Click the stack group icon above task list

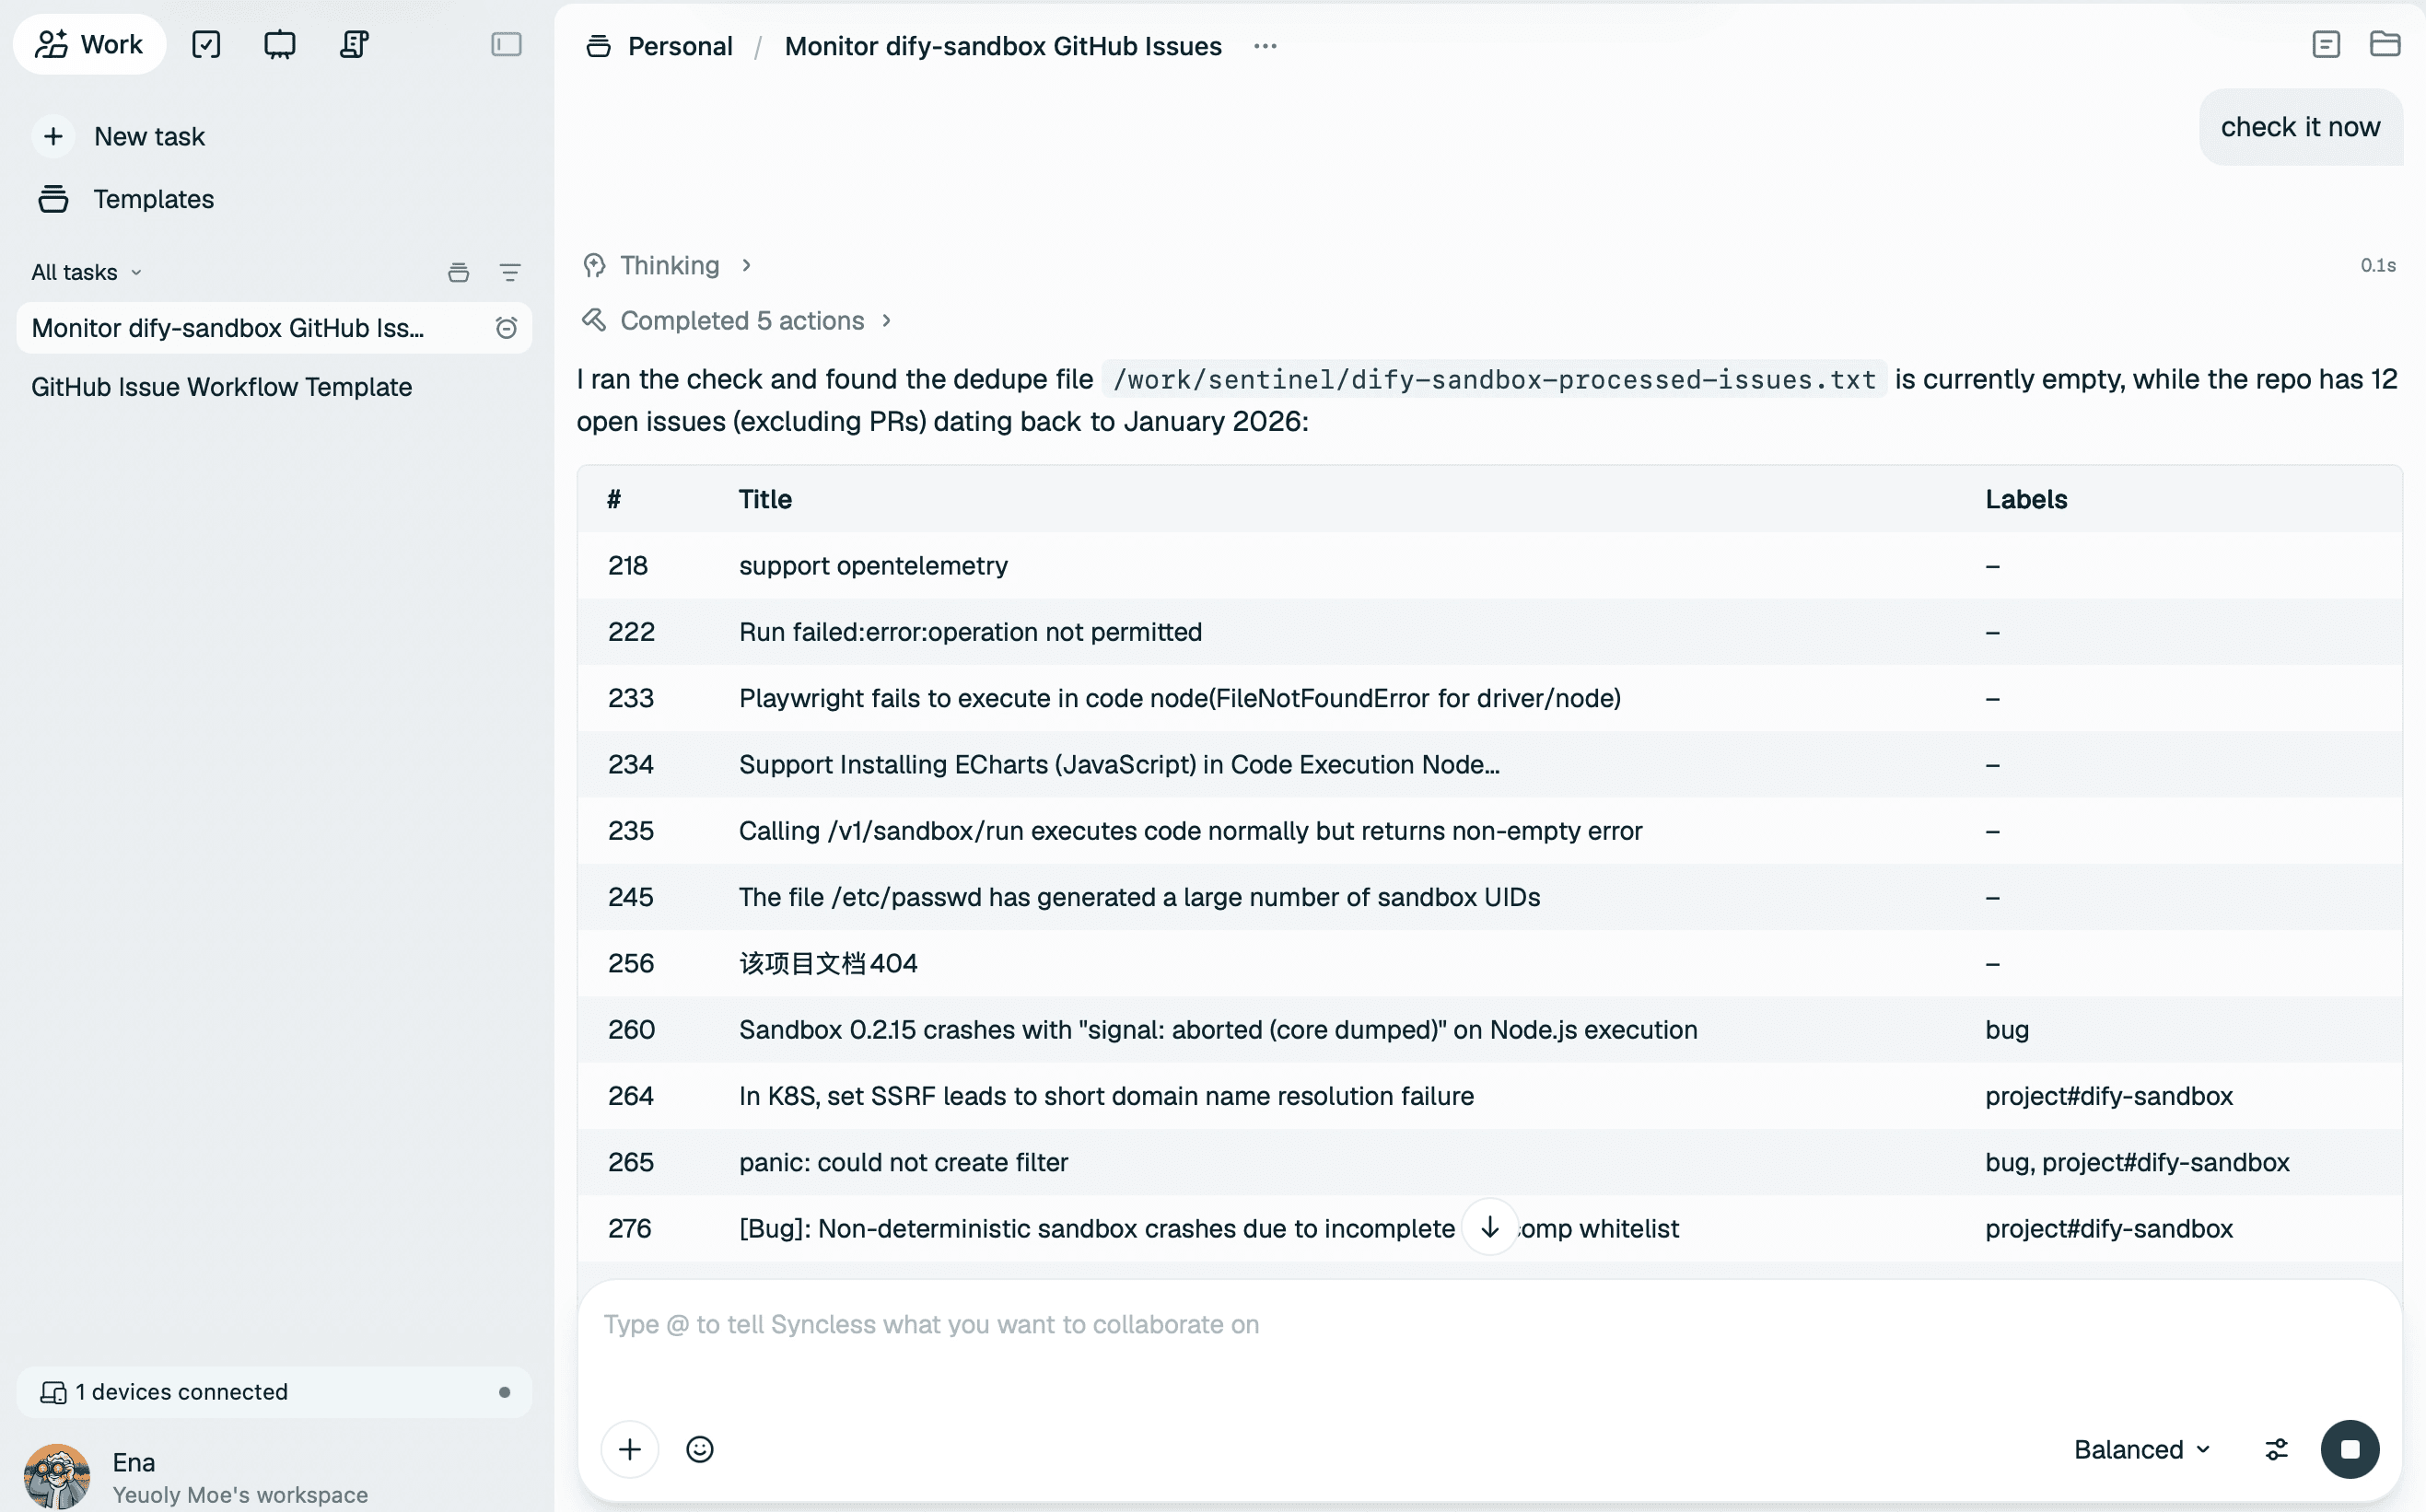coord(458,272)
